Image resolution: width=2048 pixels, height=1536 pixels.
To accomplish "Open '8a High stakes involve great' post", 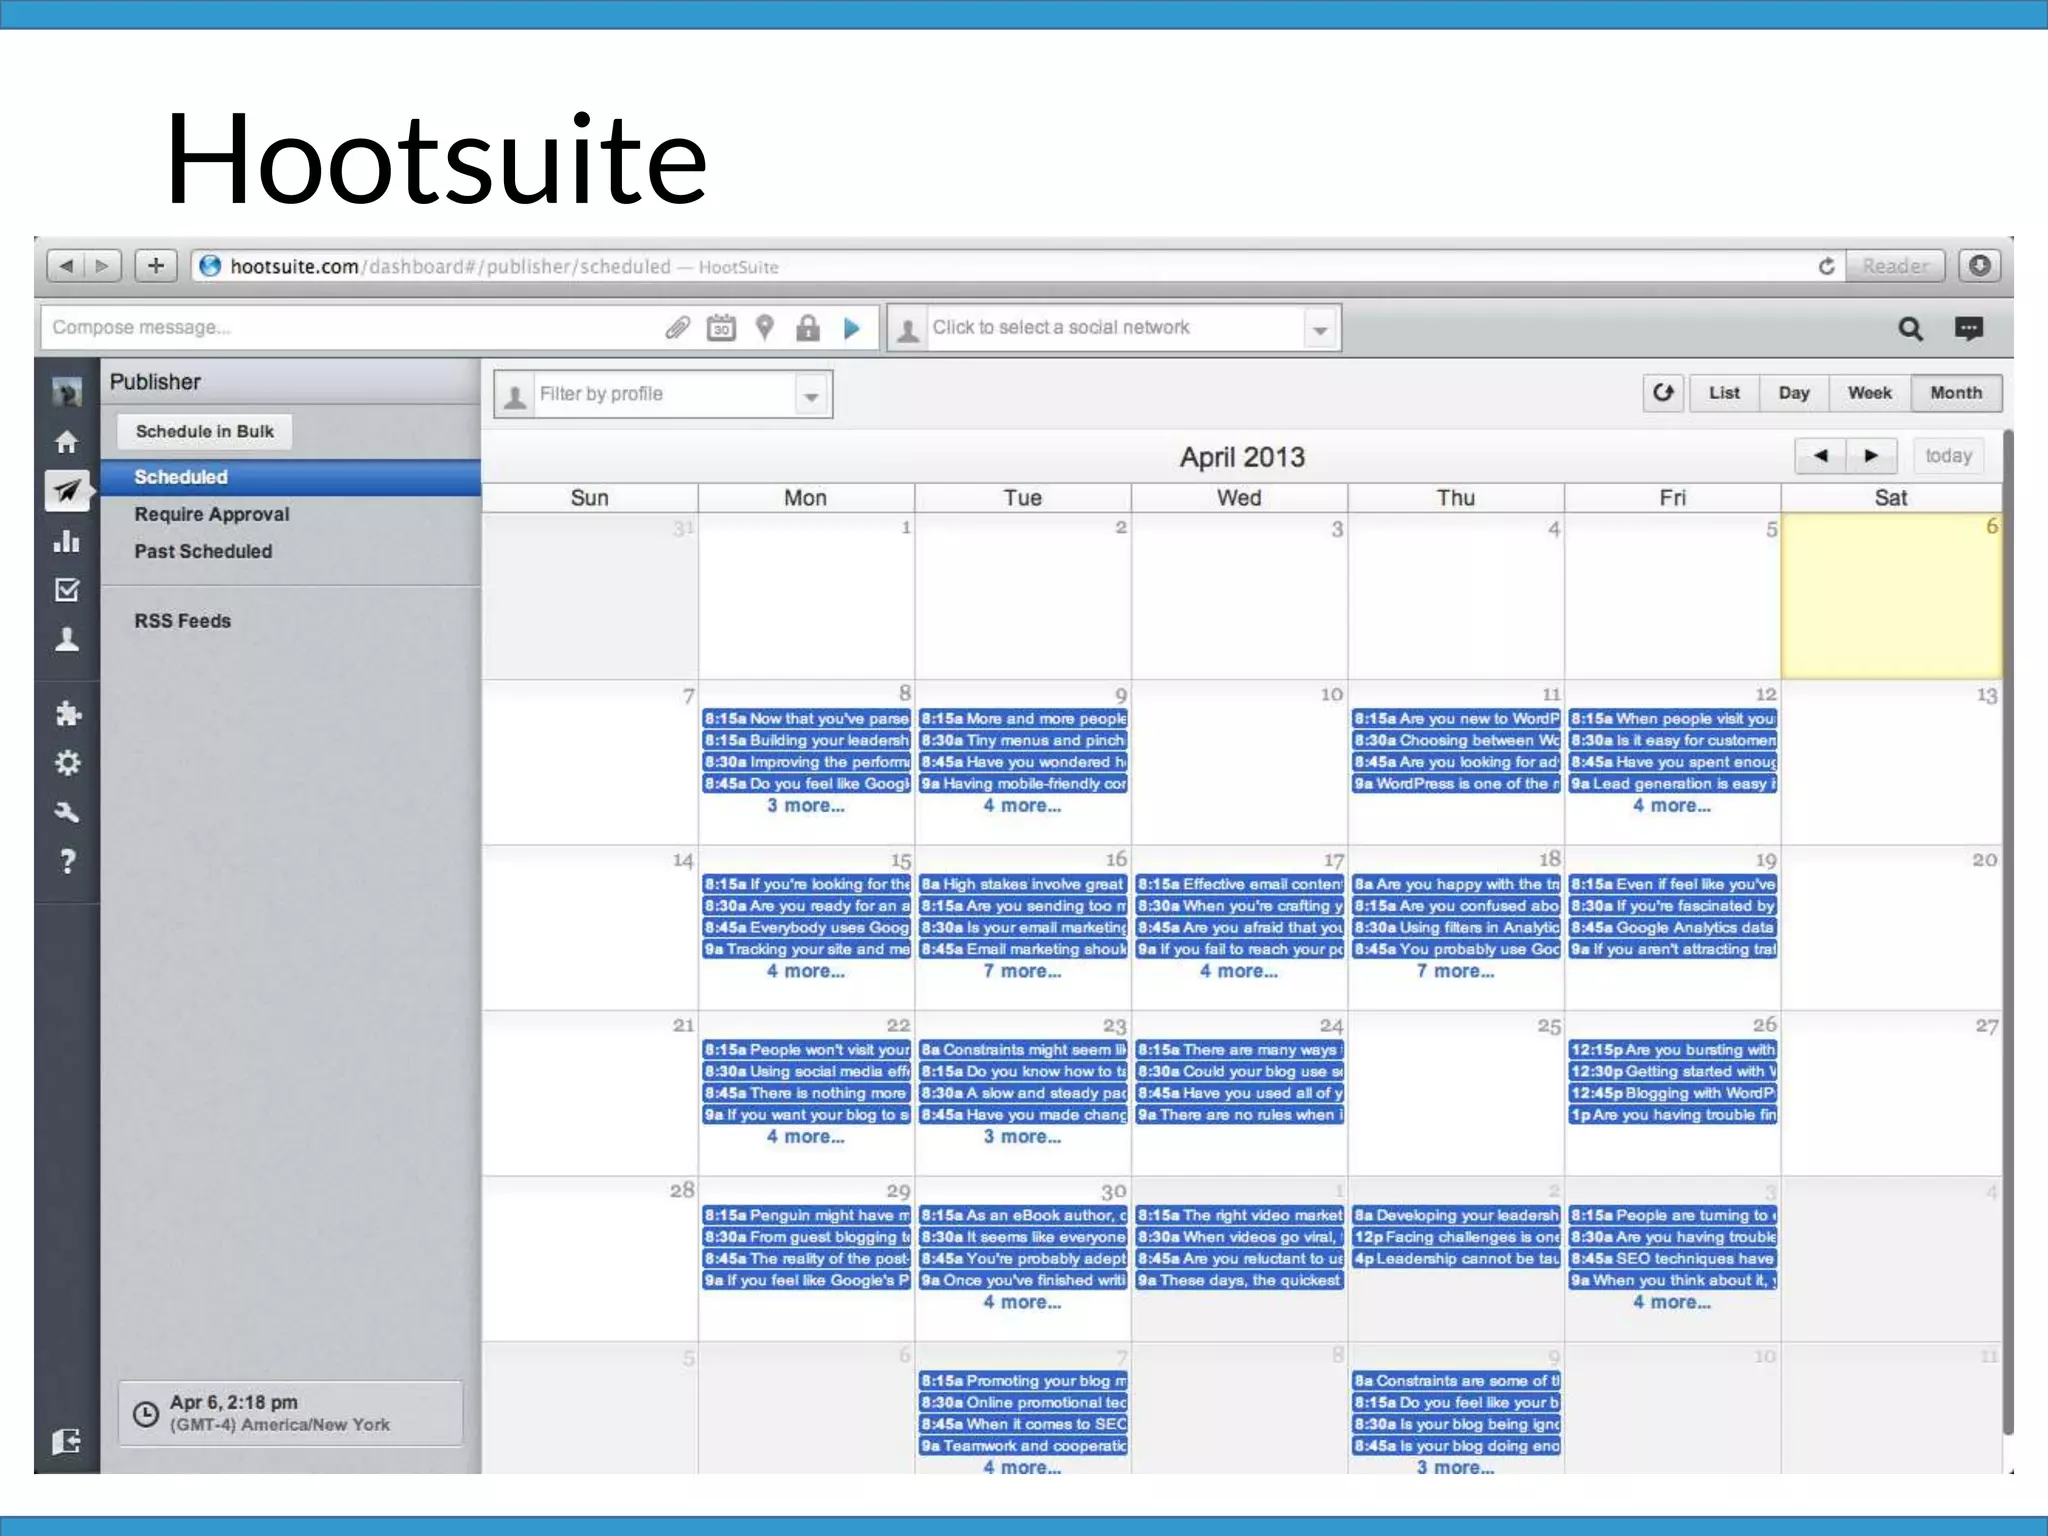I will tap(1023, 884).
